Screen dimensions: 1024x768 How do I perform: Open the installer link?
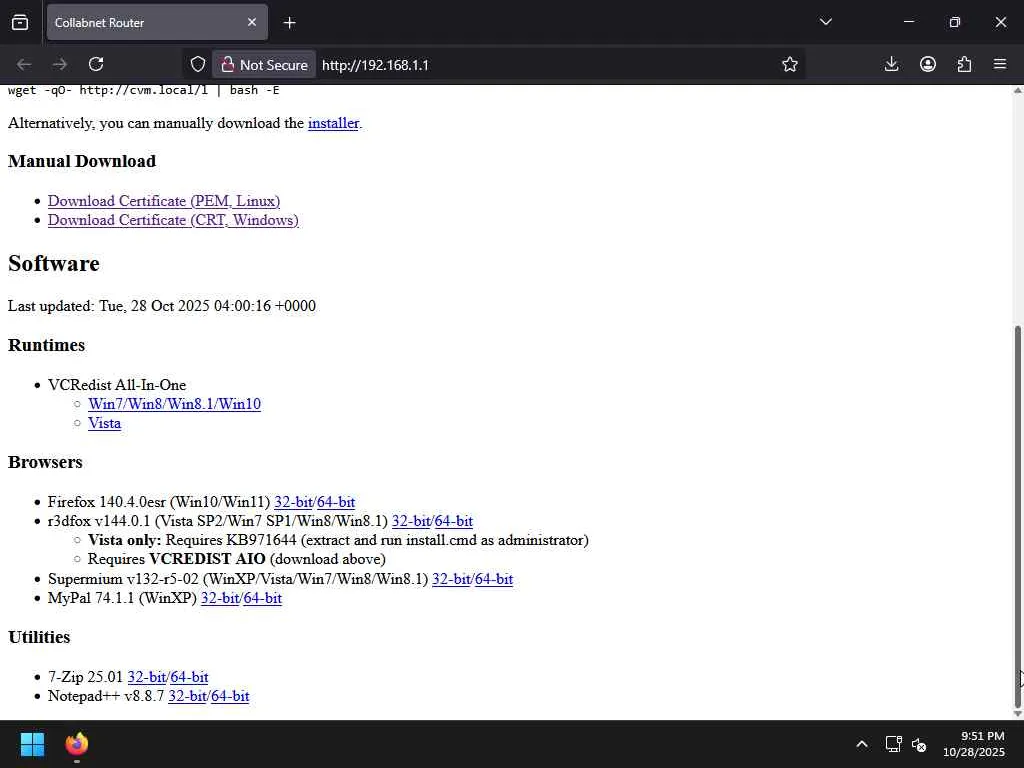[x=333, y=123]
